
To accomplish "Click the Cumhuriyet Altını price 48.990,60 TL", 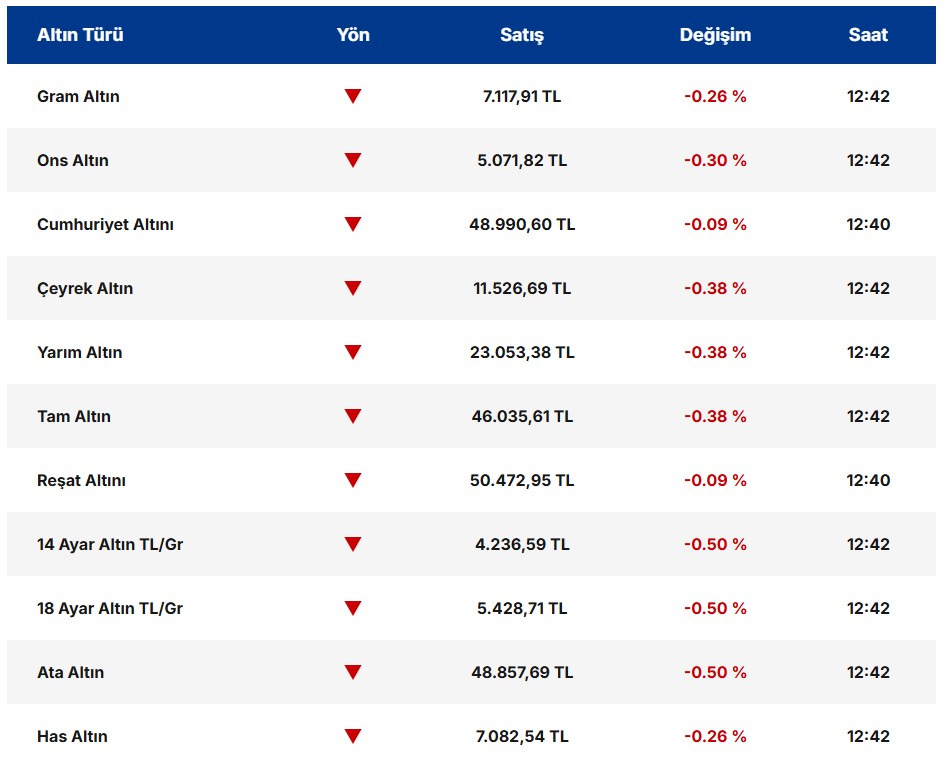I will (x=522, y=225).
